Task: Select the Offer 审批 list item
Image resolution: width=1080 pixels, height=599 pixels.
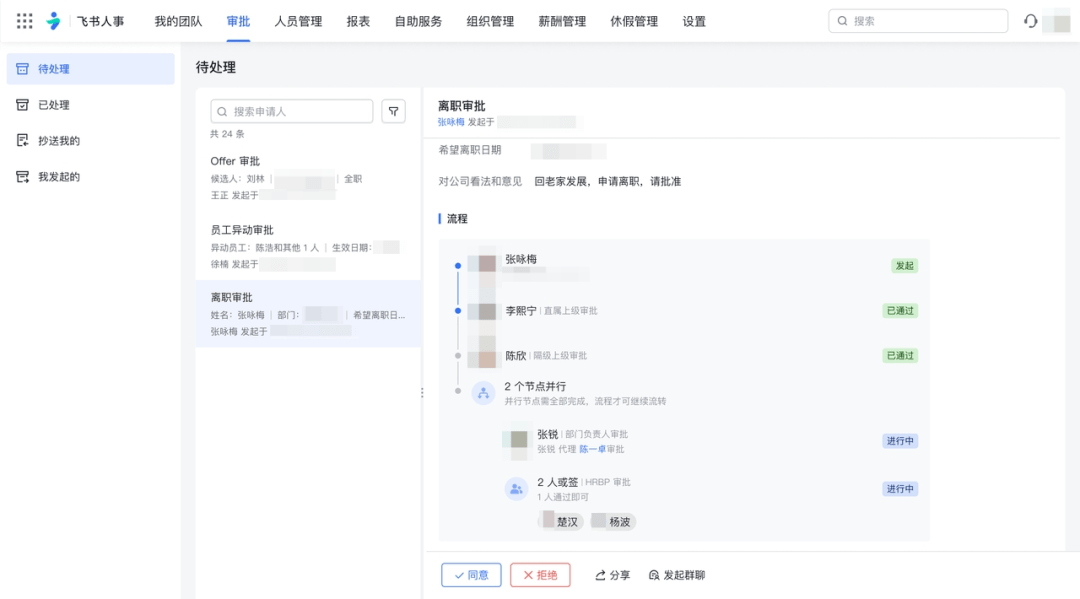Action: coord(308,177)
